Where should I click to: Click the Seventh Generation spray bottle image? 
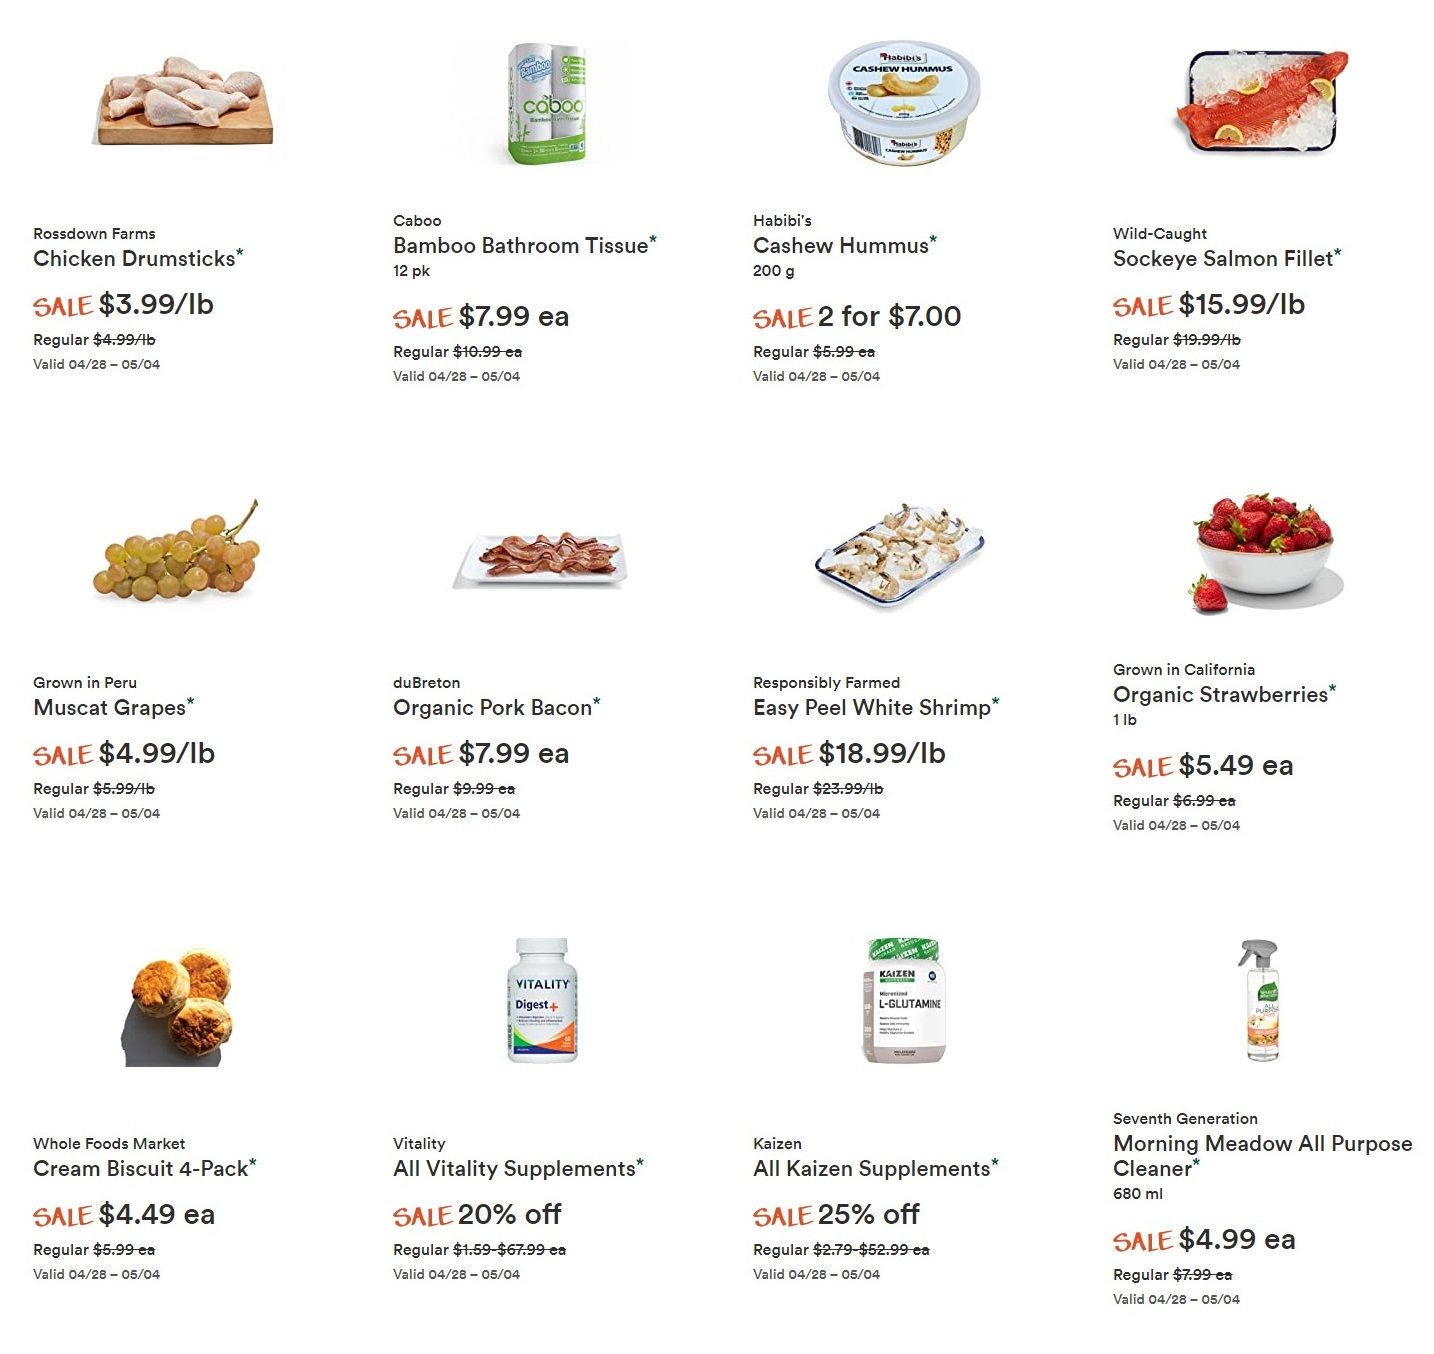pyautogui.click(x=1260, y=1000)
